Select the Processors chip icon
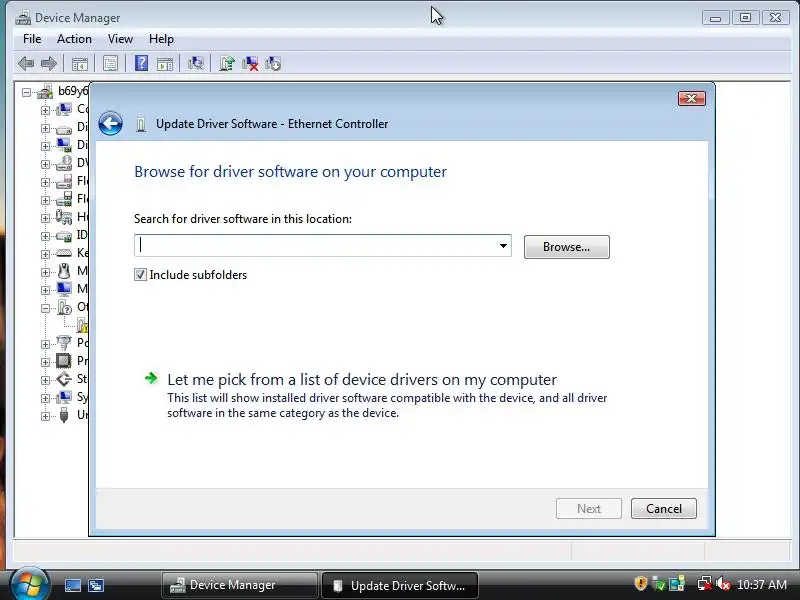The width and height of the screenshot is (800, 600). click(x=64, y=361)
